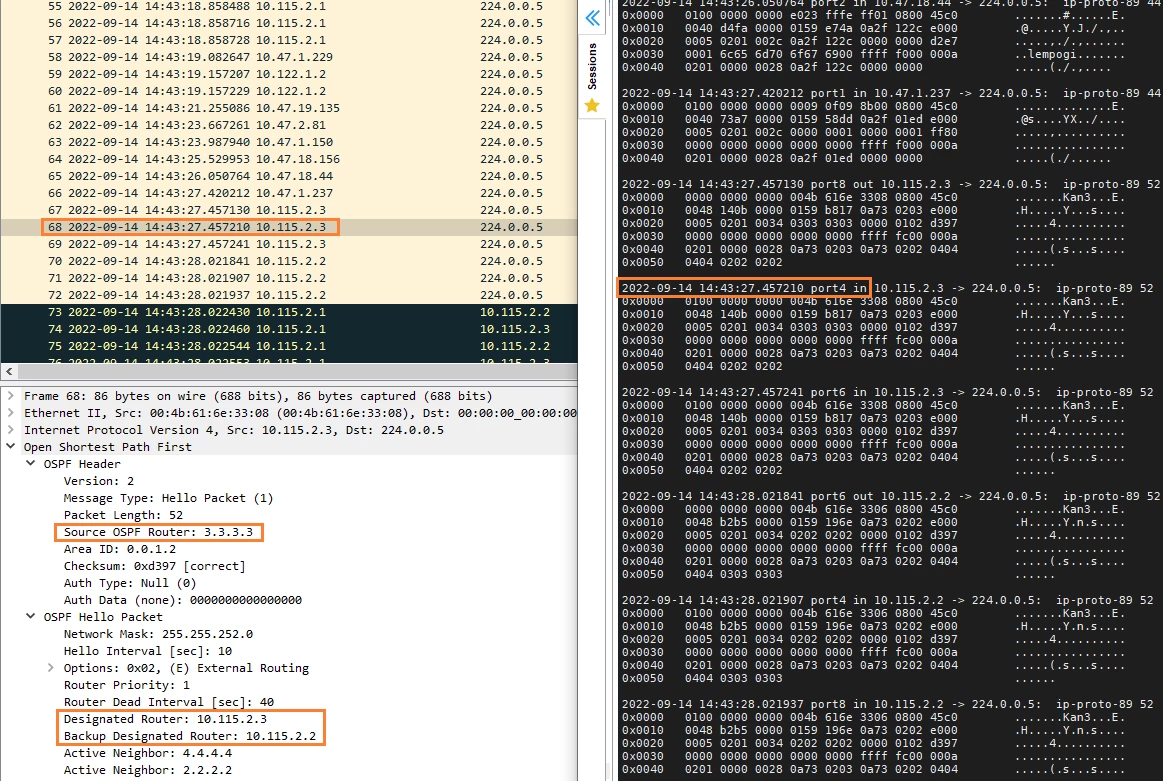Screen dimensions: 1163x781
Task: Select packet 73 destined to 10.115.2.2
Action: [x=289, y=313]
